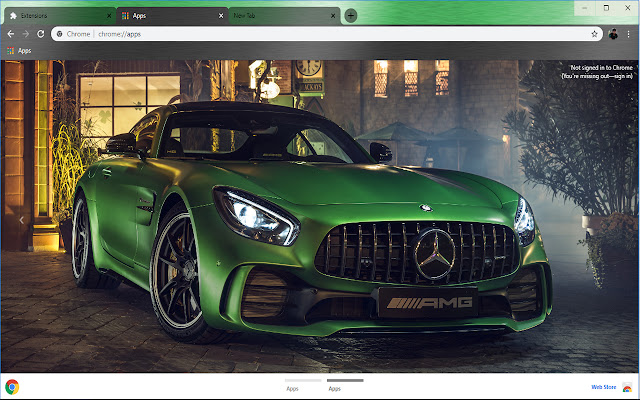The width and height of the screenshot is (640, 400).
Task: Go back with the browser back arrow
Action: coord(11,34)
